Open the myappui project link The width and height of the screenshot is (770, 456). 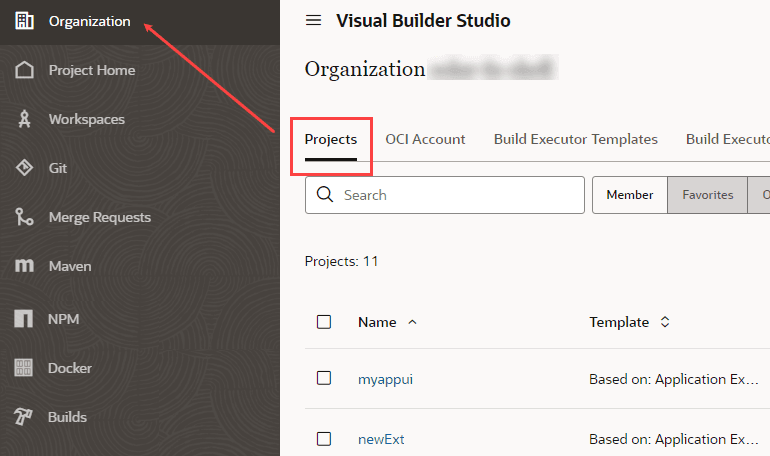[385, 379]
